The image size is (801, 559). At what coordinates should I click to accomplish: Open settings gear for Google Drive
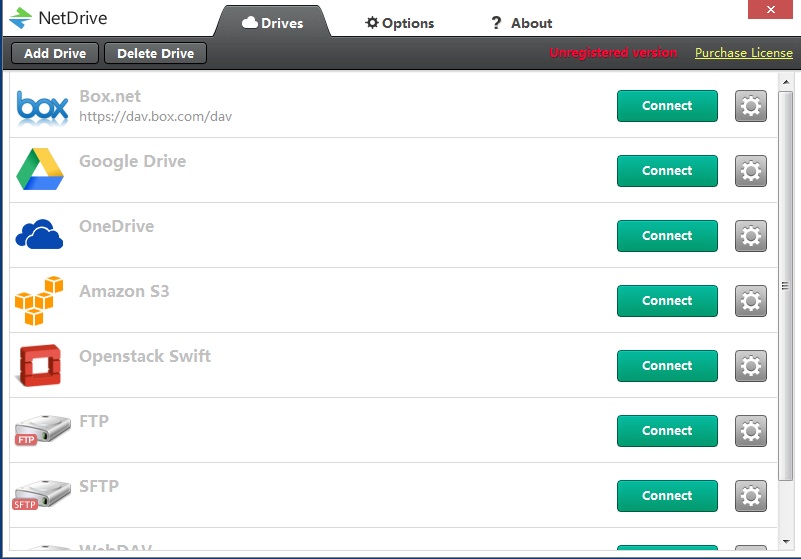pos(750,171)
